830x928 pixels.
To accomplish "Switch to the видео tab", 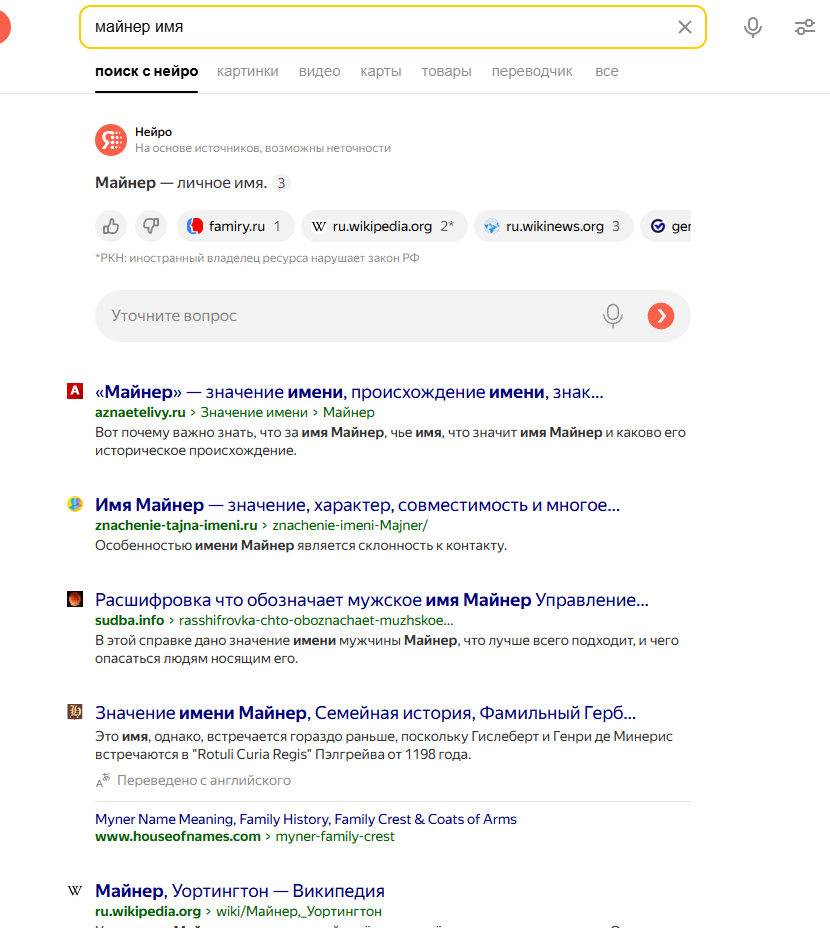I will (x=319, y=72).
